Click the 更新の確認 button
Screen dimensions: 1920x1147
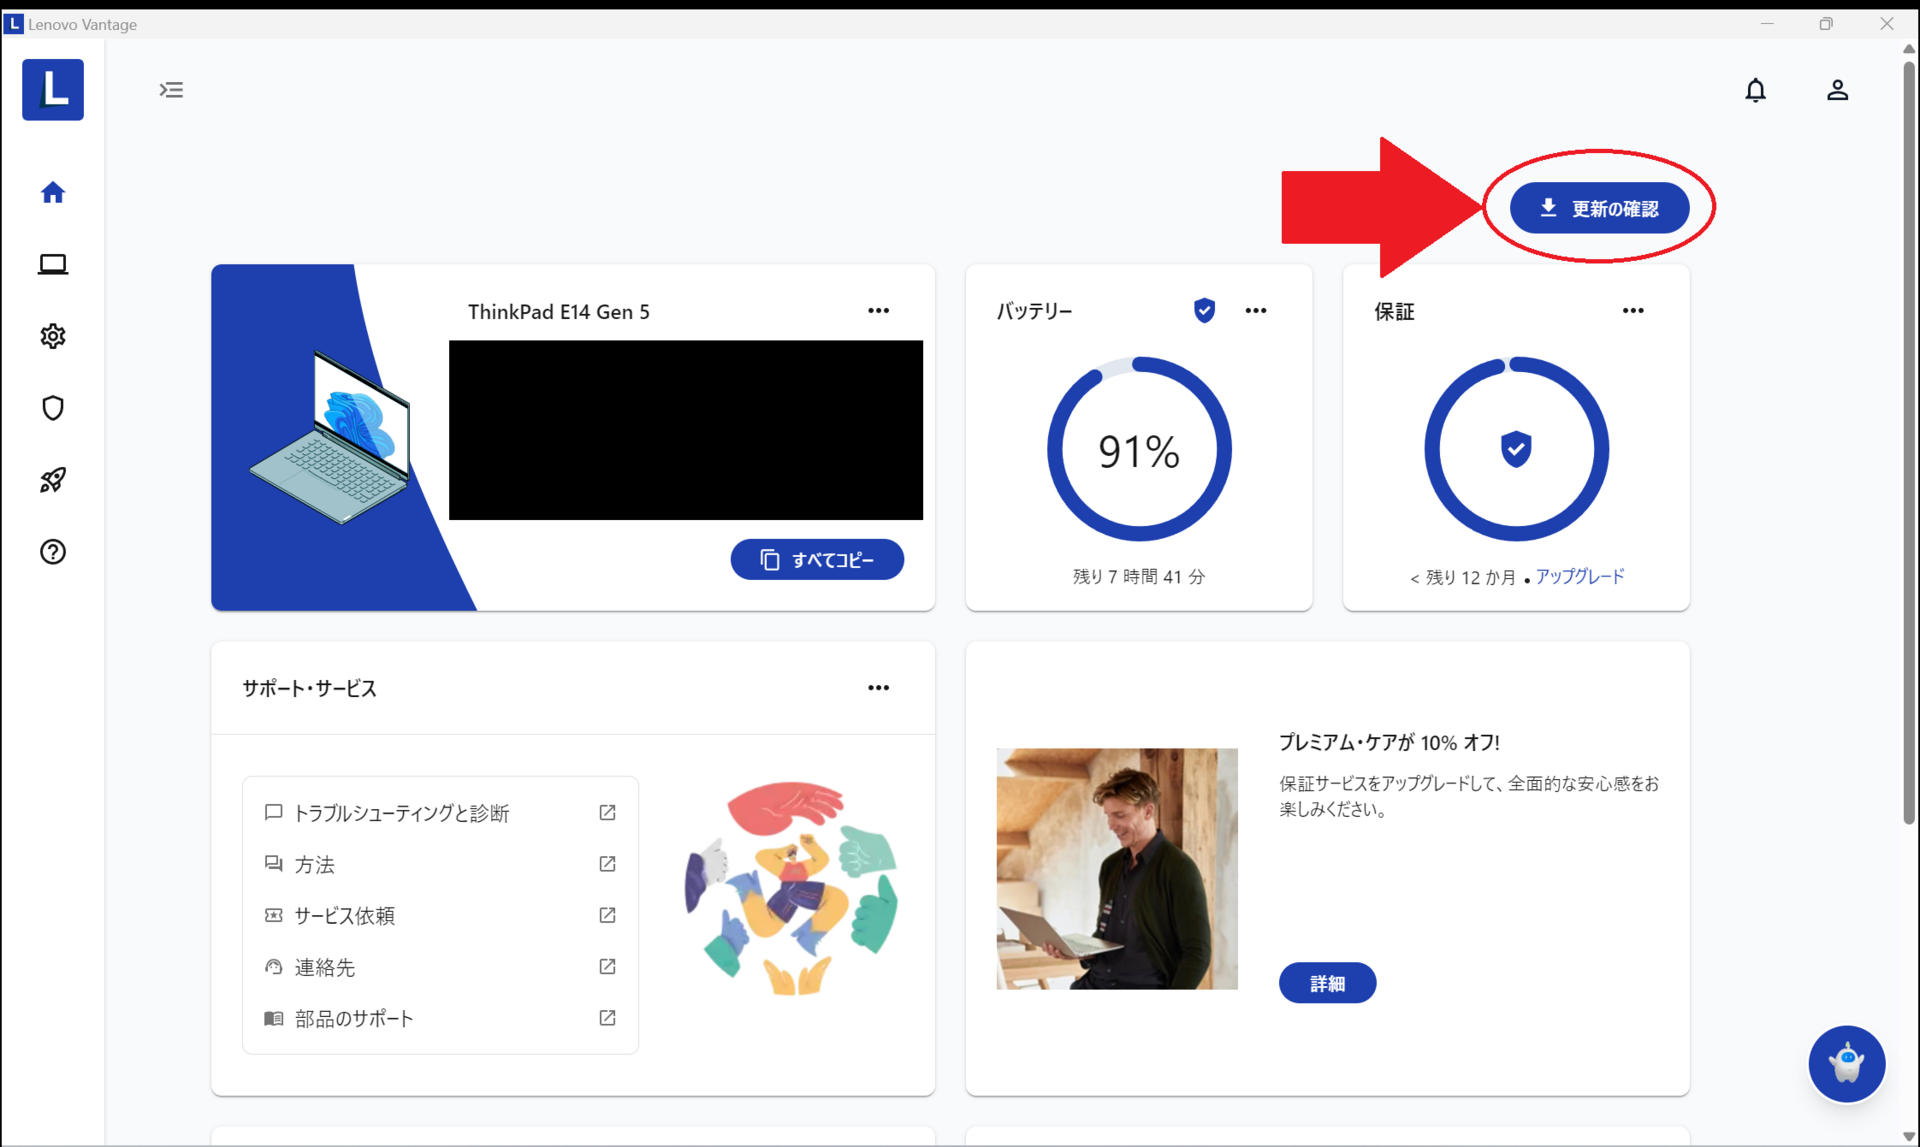[1599, 208]
